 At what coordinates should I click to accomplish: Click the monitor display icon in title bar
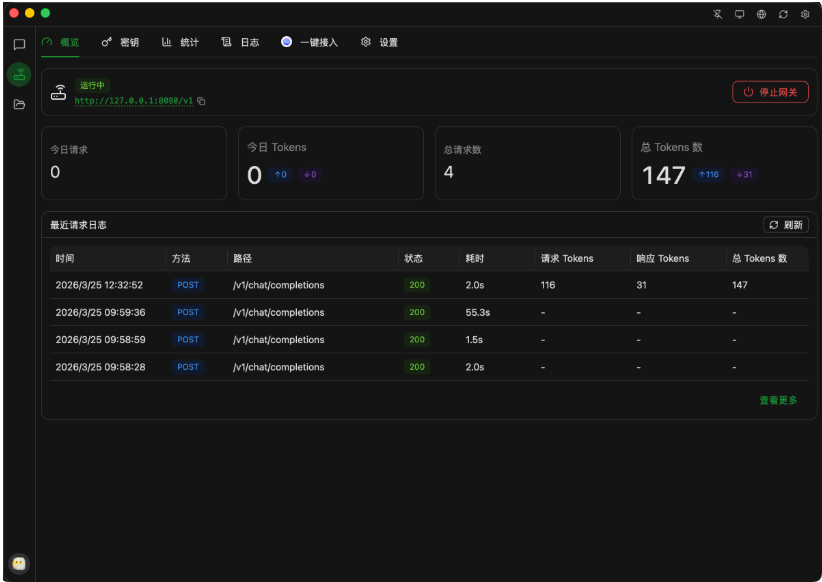(x=740, y=14)
